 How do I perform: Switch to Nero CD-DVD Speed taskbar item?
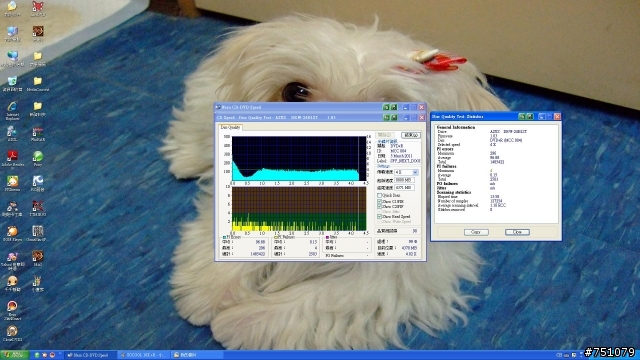pos(91,355)
